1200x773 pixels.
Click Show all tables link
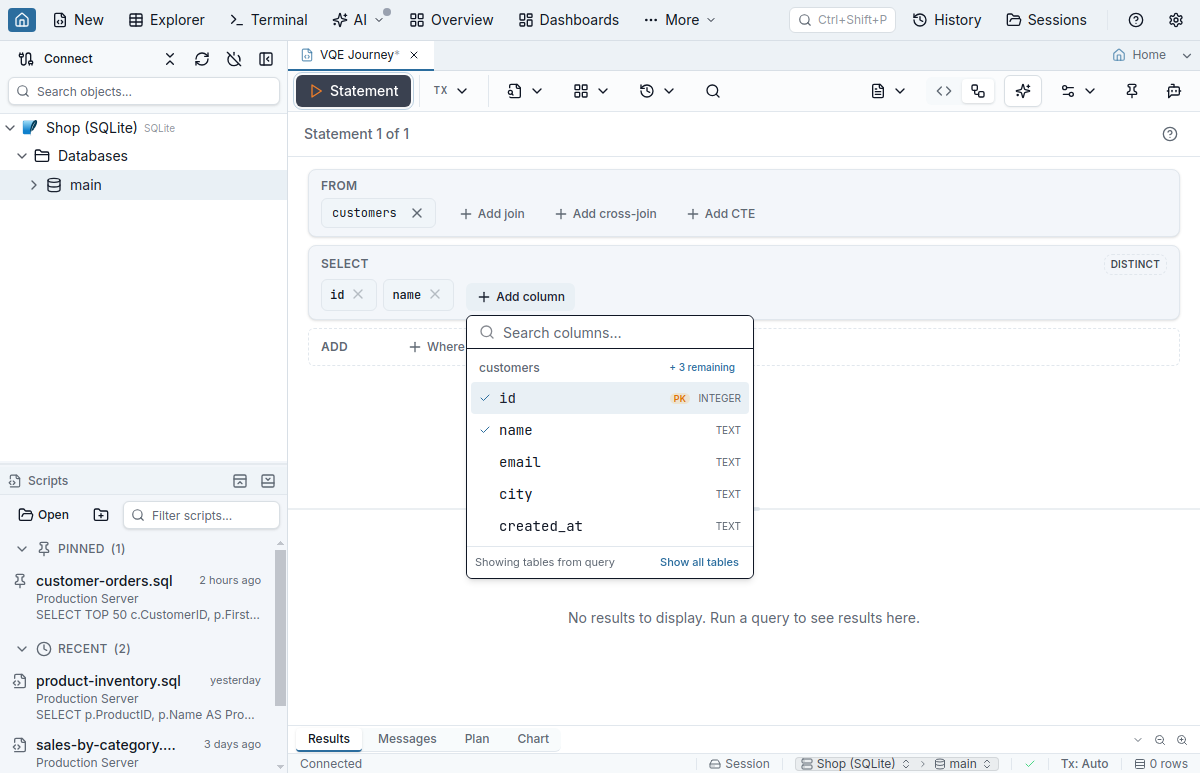click(699, 562)
